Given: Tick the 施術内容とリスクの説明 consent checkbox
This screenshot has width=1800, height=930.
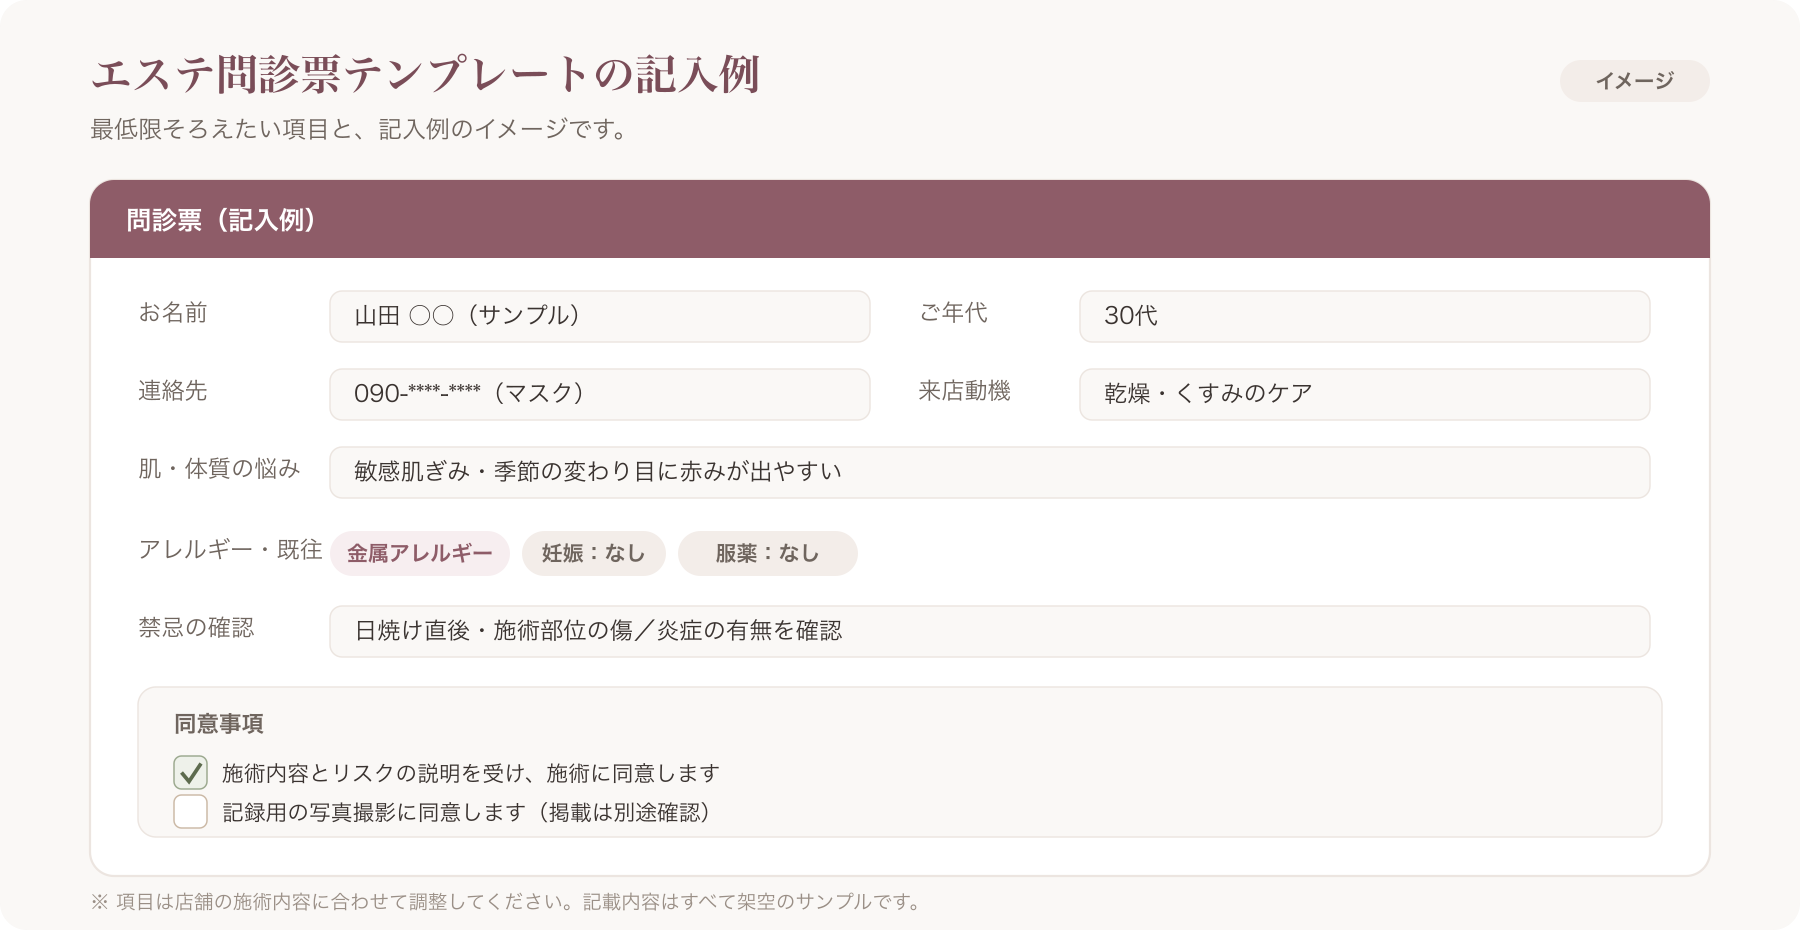Looking at the screenshot, I should [x=190, y=773].
